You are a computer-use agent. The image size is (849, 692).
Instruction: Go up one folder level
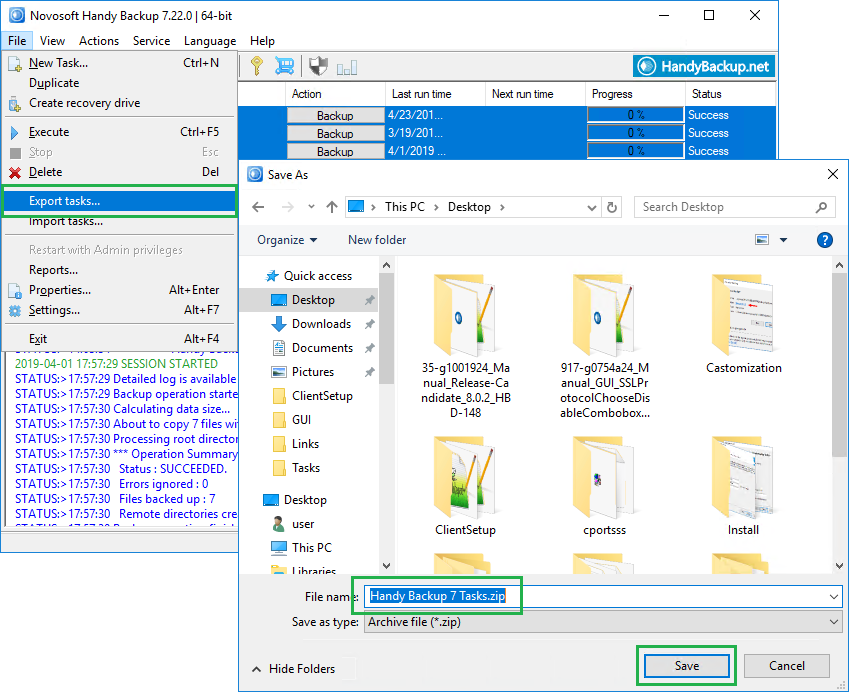tap(332, 207)
